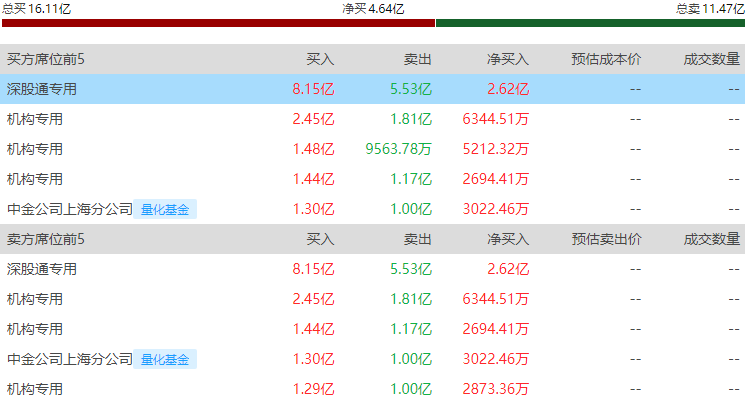The image size is (745, 399).
Task: Select the 机构专用 row with 2873.36万
Action: coord(372,389)
